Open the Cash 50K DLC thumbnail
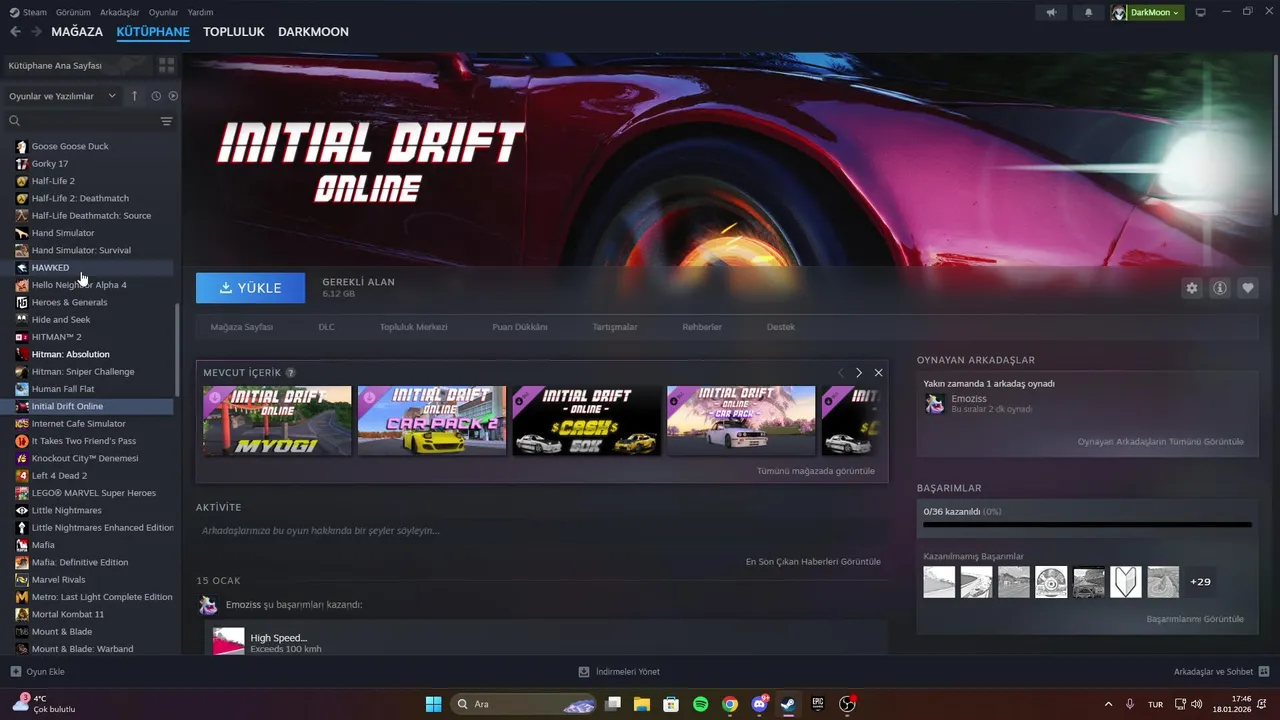1280x720 pixels. [x=587, y=421]
